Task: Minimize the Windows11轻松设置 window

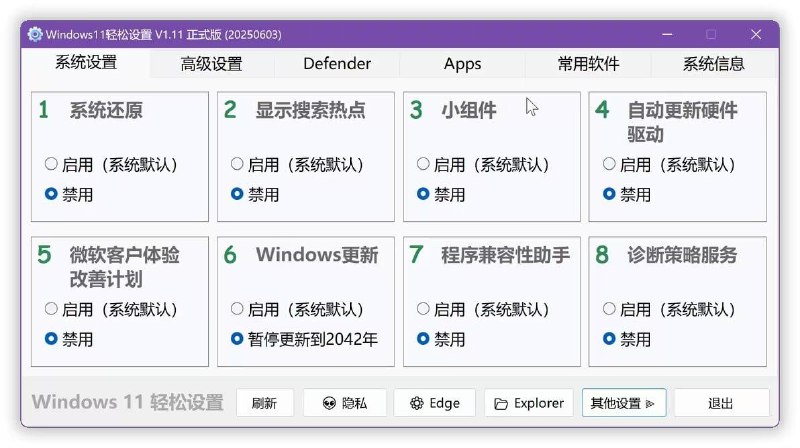Action: [x=664, y=34]
